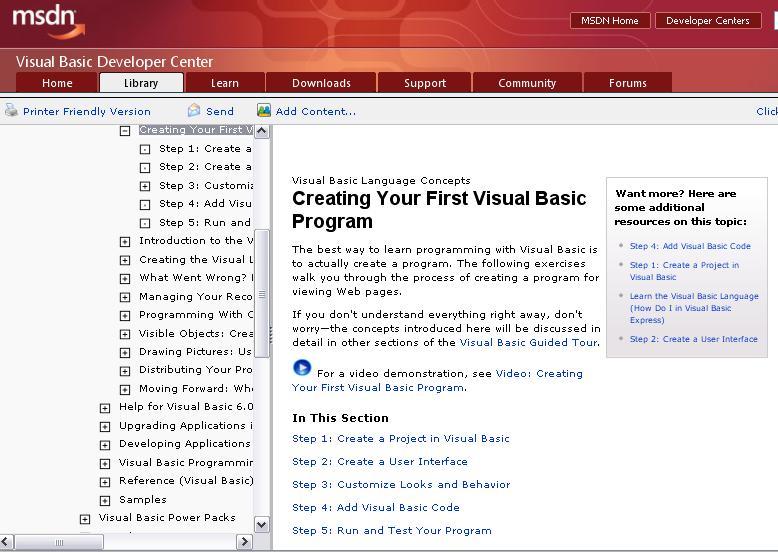Switch to the Home tab

(x=57, y=83)
